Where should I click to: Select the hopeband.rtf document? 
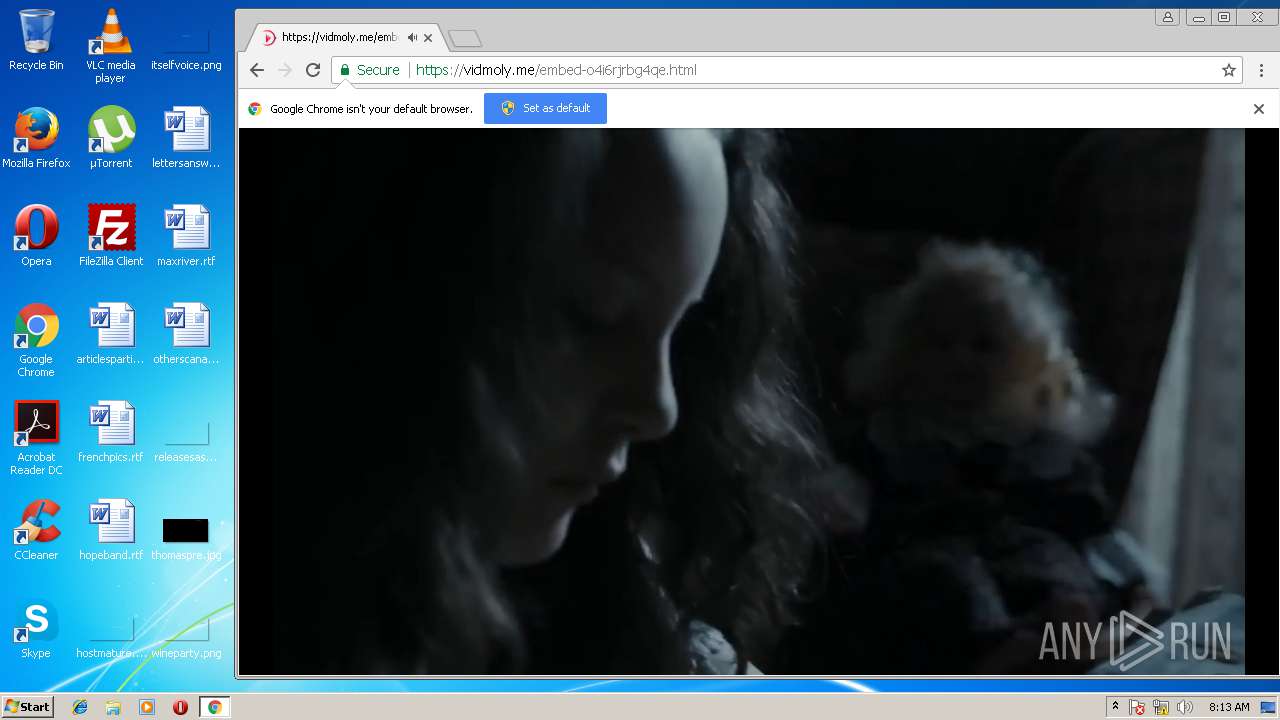[111, 530]
